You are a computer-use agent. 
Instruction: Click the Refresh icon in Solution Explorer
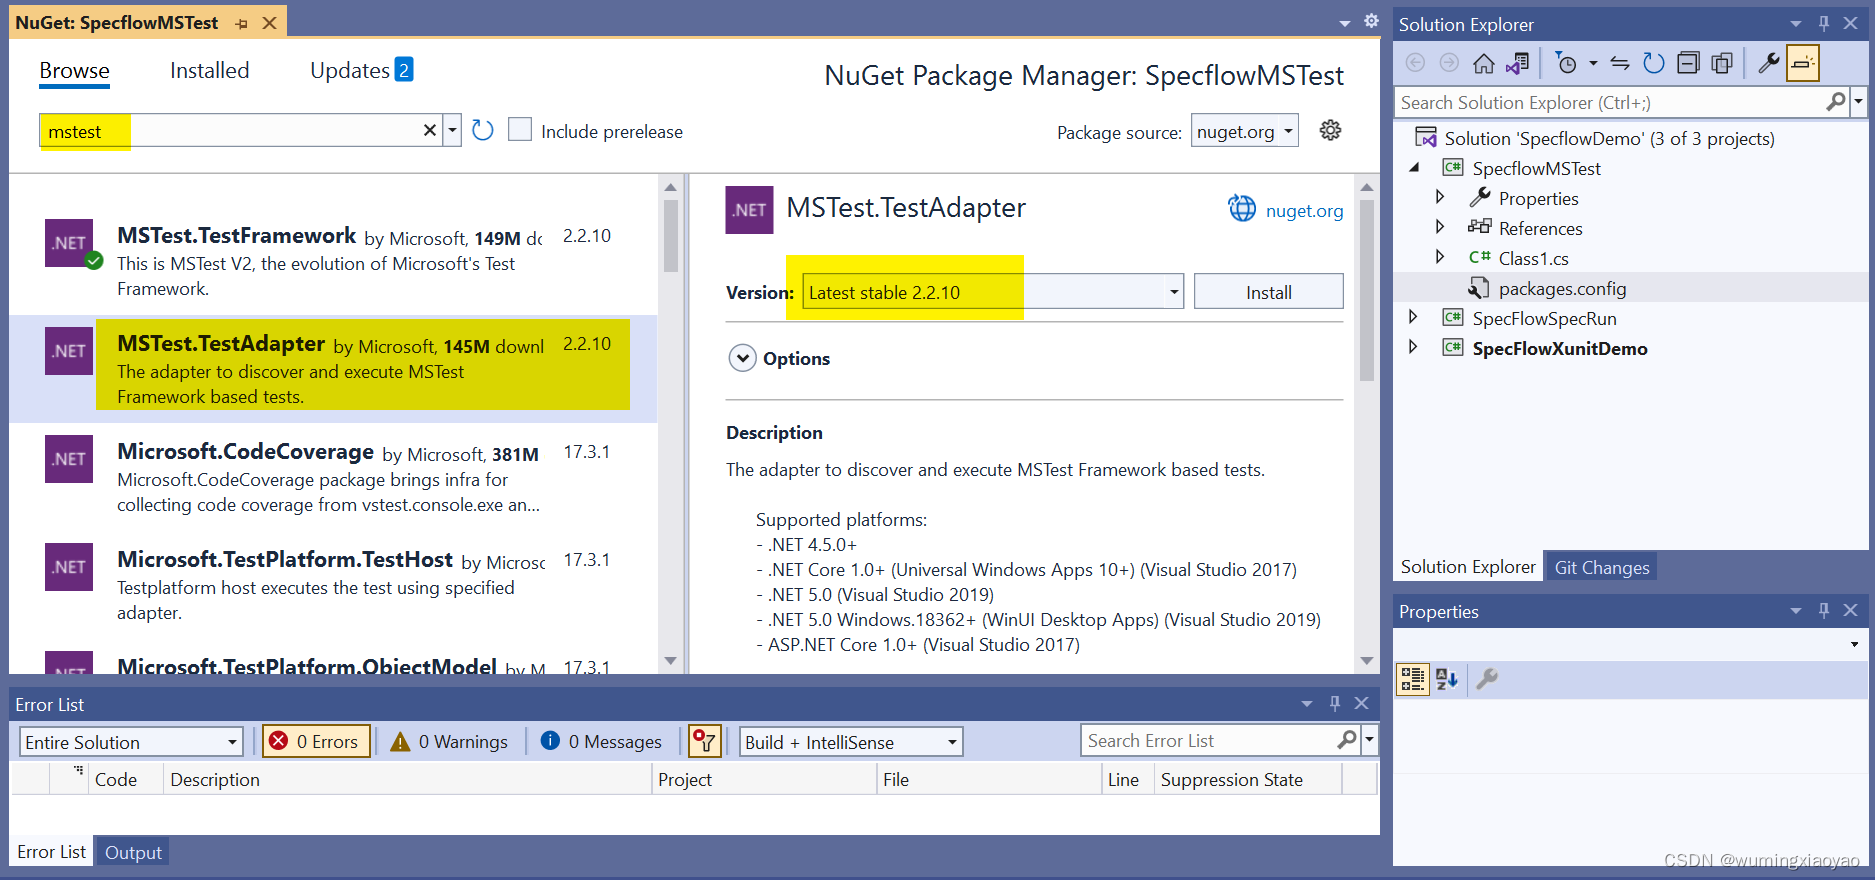pos(1654,64)
